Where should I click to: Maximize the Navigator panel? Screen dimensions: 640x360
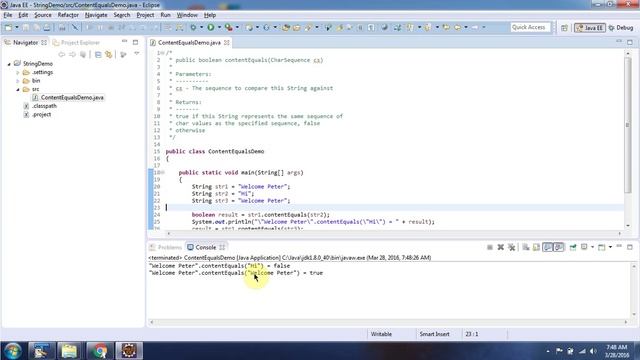[x=135, y=42]
